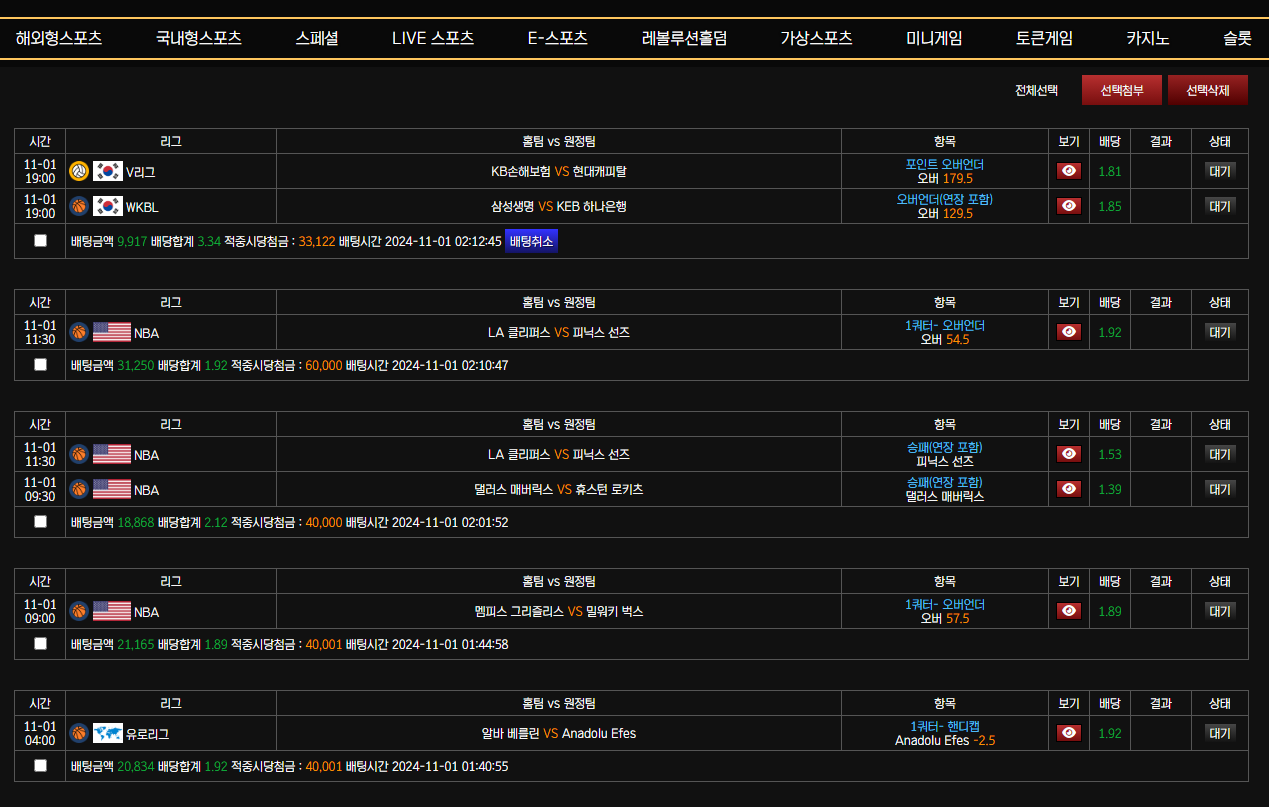Go to the 미니게임 menu
The image size is (1269, 807).
[x=934, y=39]
